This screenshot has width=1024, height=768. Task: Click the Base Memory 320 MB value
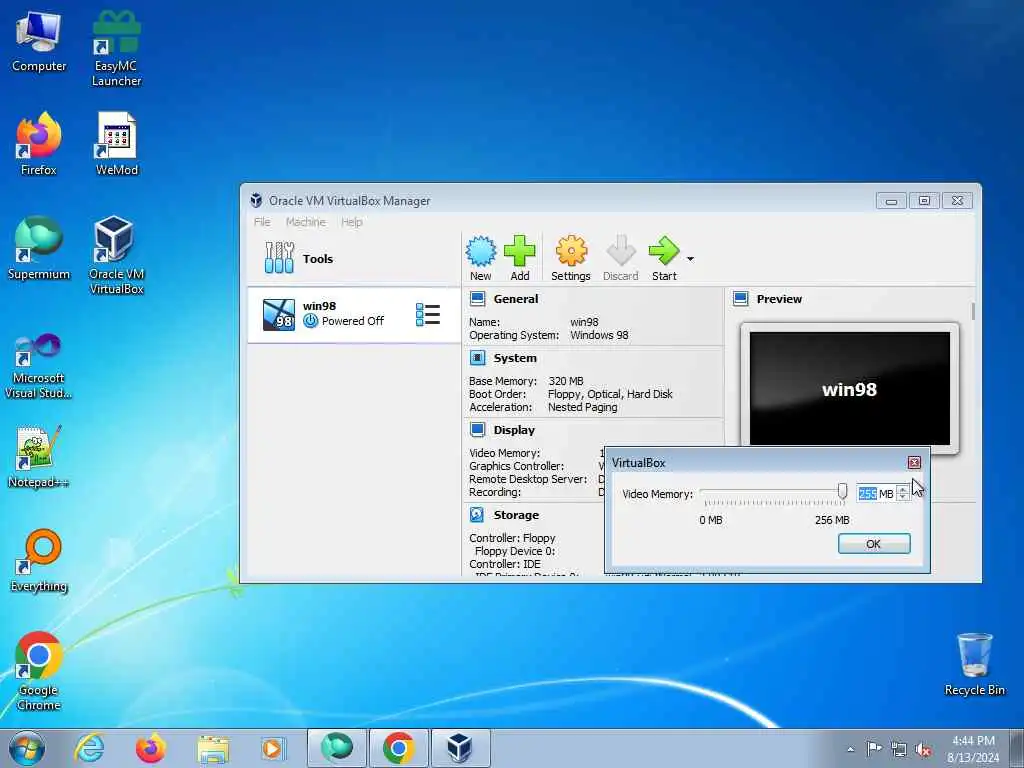click(x=566, y=381)
